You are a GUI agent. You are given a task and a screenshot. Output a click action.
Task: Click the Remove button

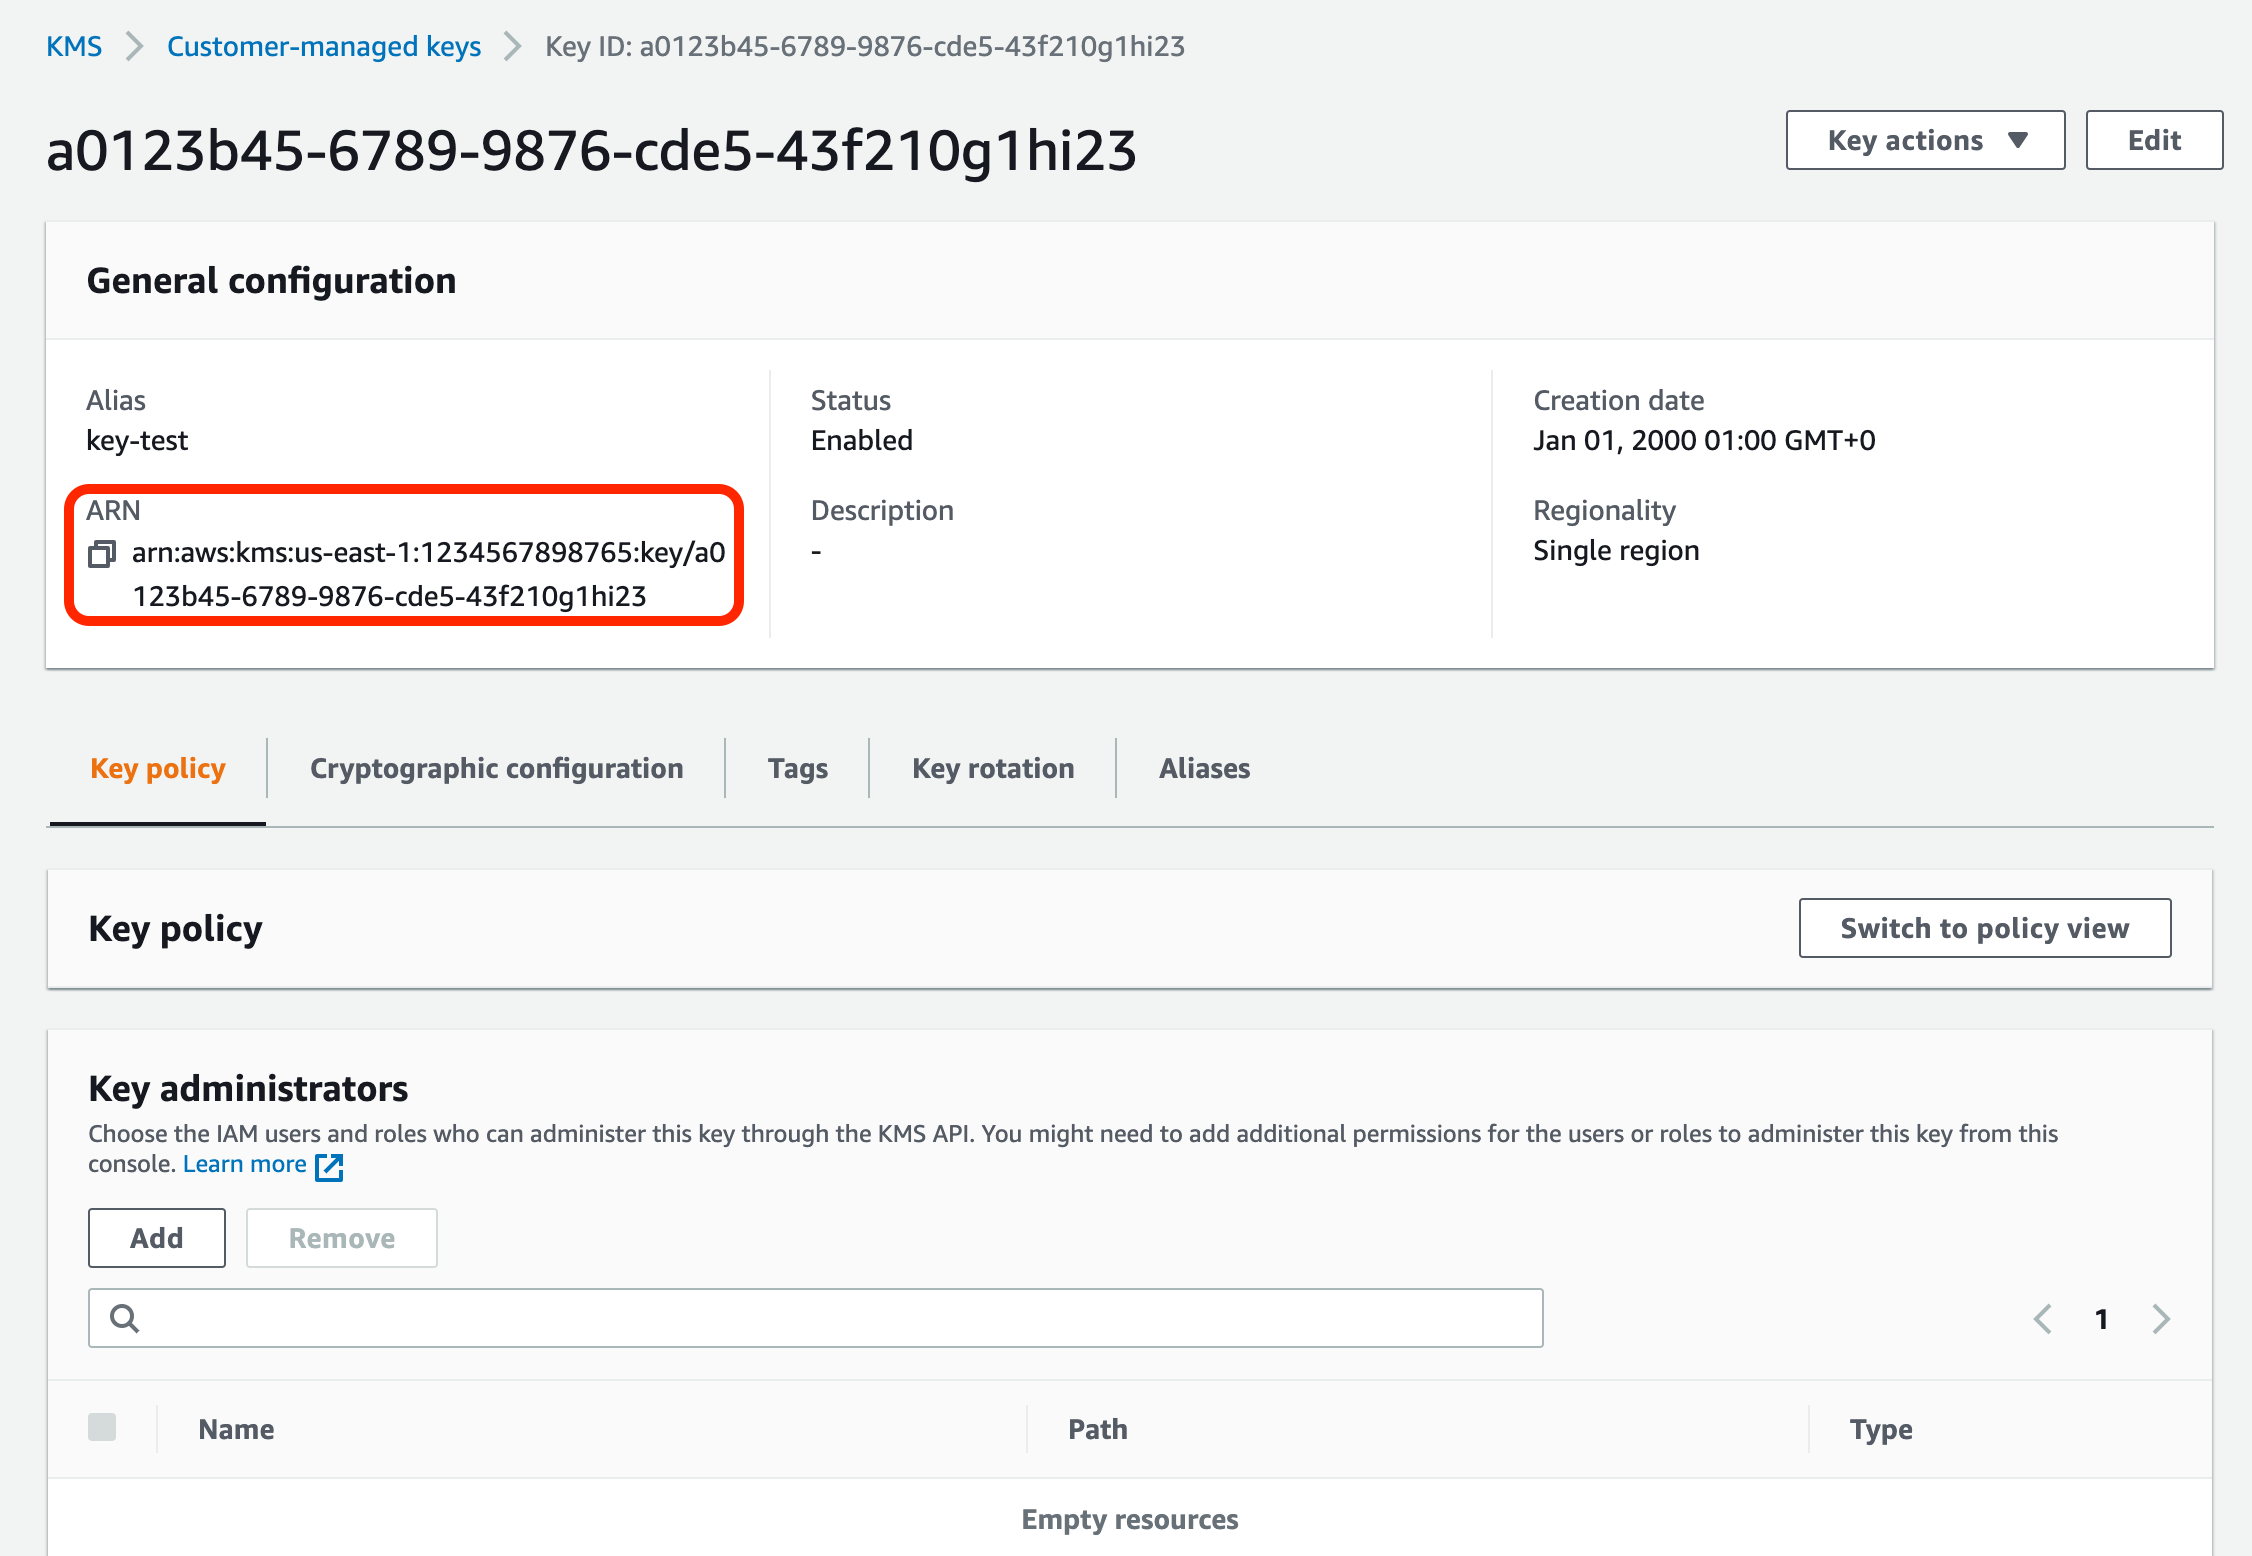(341, 1238)
